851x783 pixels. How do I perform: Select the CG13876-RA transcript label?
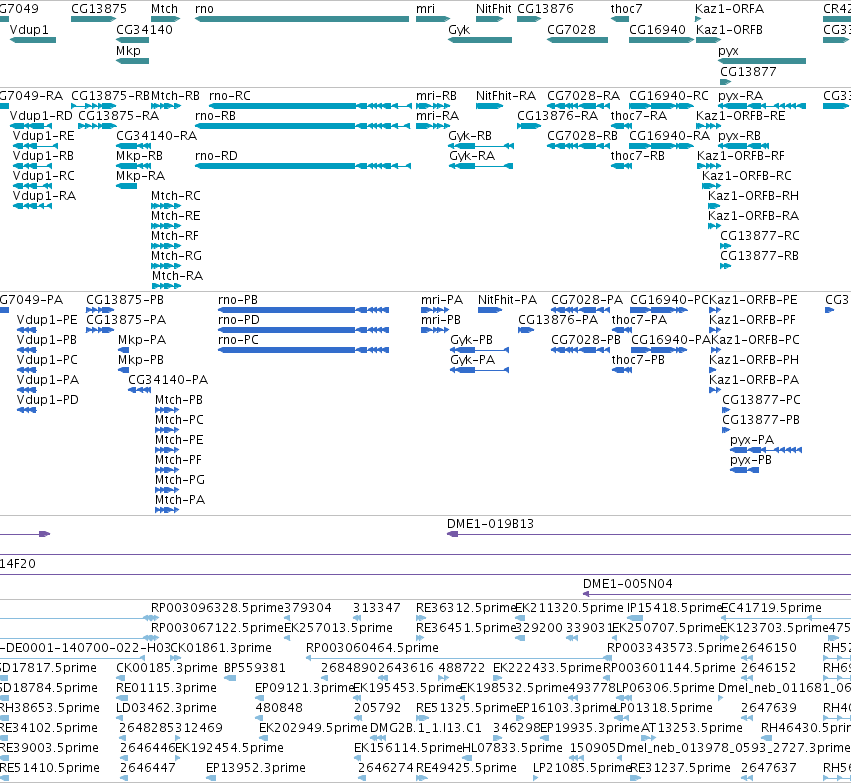[x=557, y=116]
